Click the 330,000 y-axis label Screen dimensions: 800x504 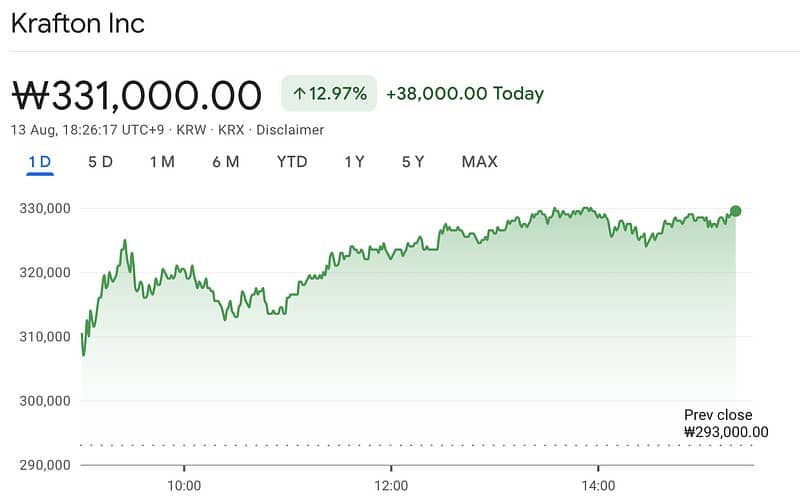coord(45,209)
